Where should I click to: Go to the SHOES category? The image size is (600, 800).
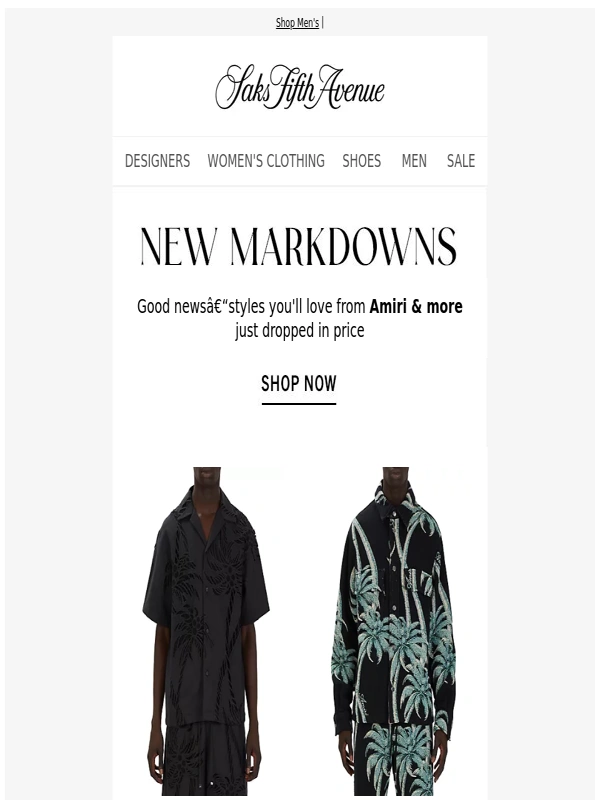click(361, 161)
